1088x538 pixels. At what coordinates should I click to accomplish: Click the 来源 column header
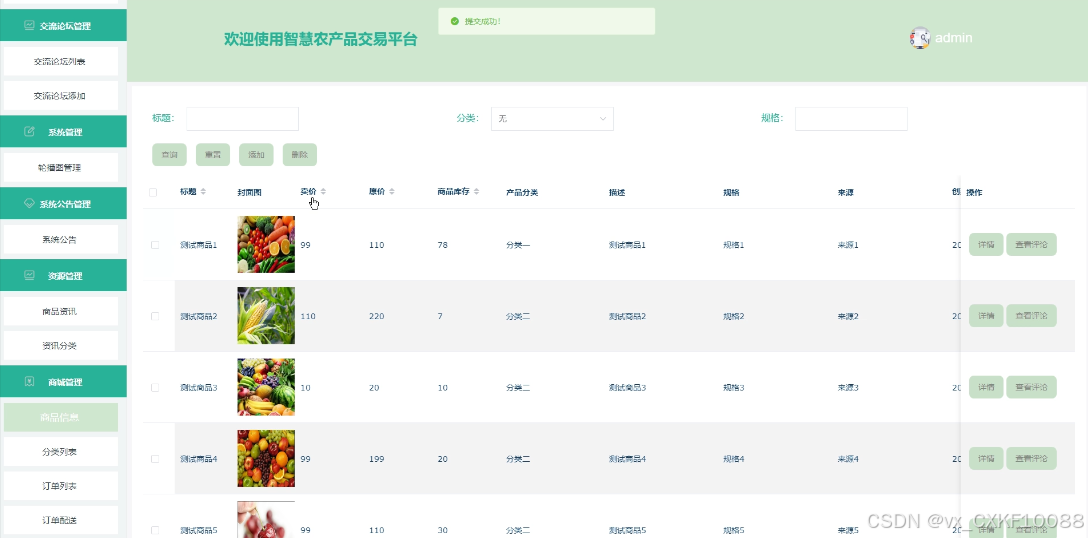click(845, 192)
